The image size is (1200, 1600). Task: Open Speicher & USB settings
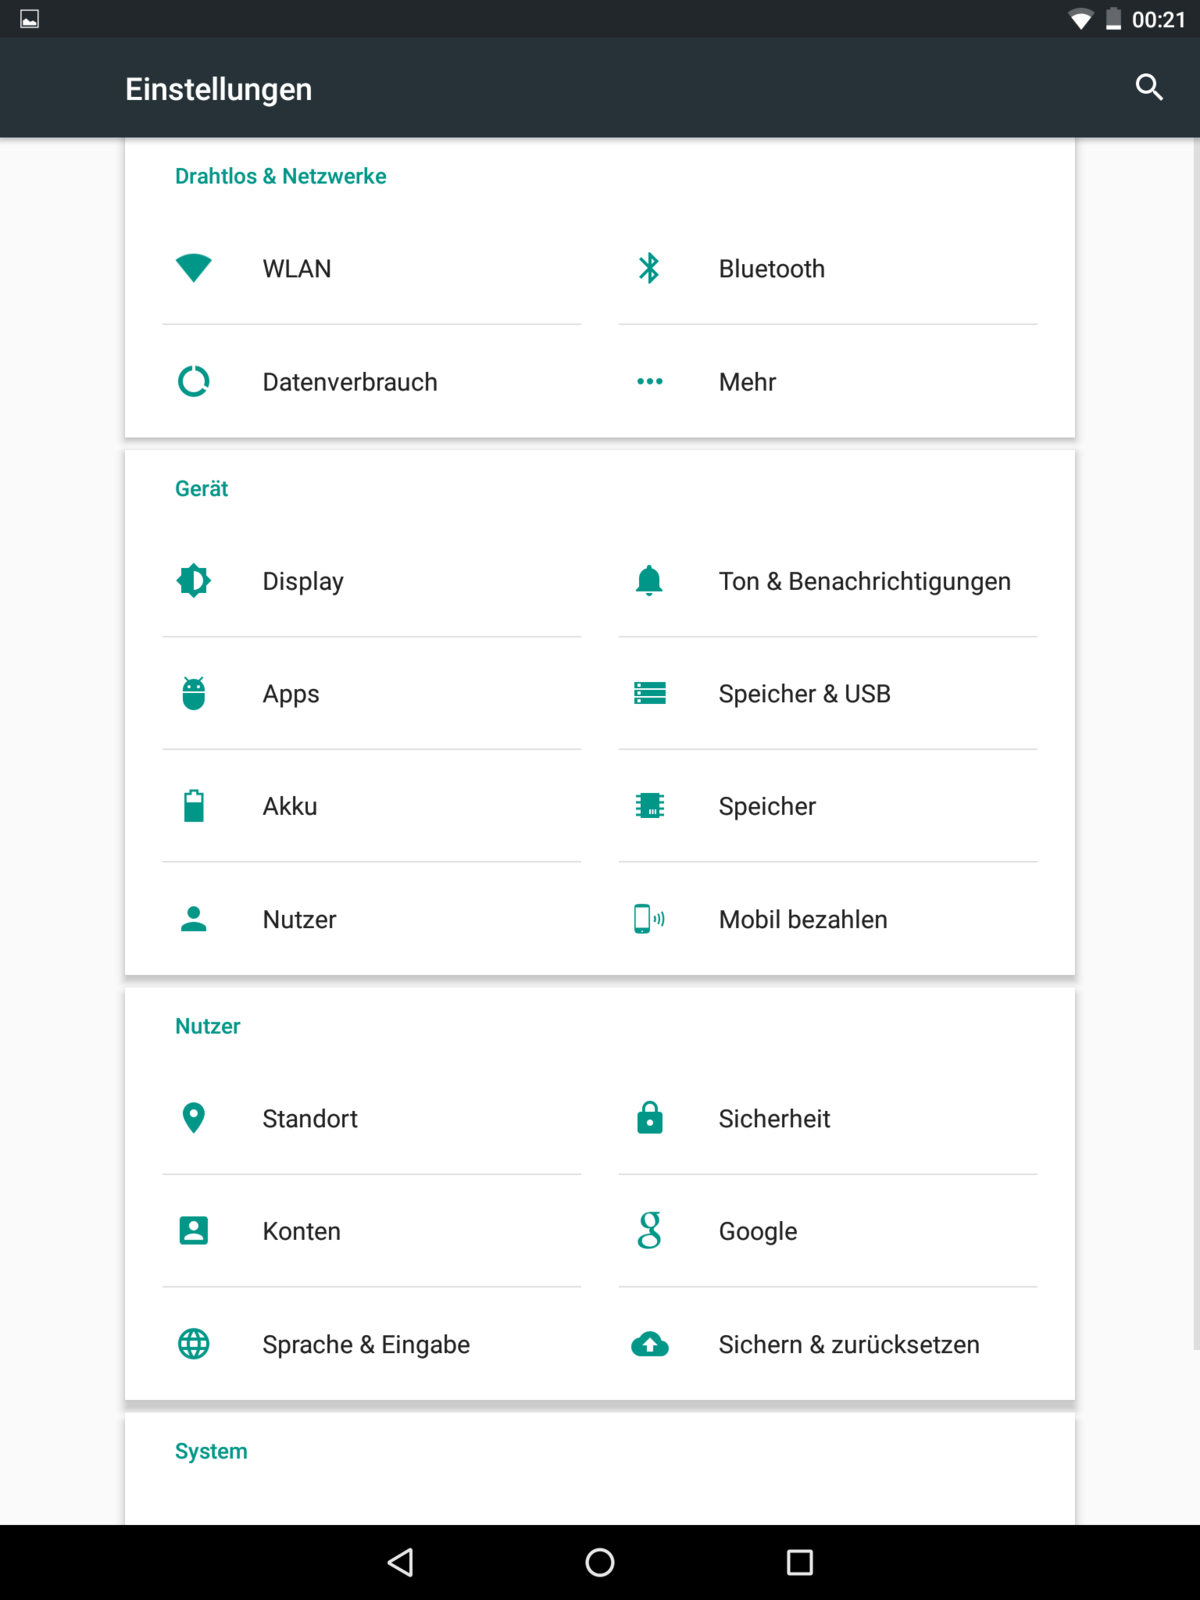point(804,694)
